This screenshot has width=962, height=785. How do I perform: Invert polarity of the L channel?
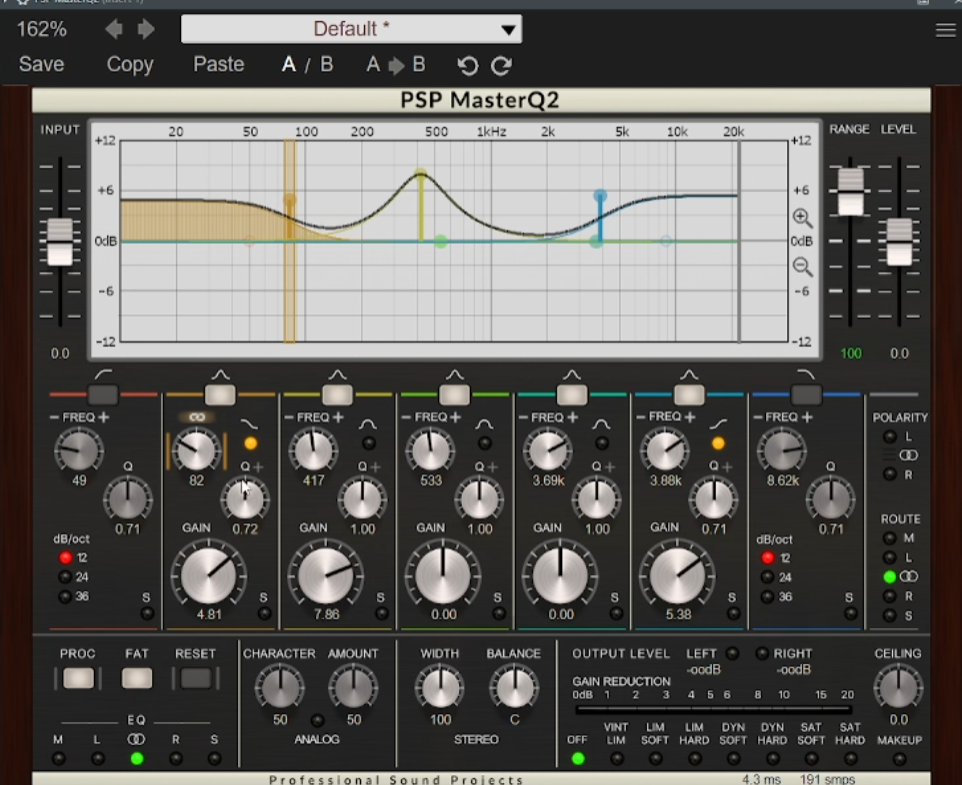[x=890, y=437]
